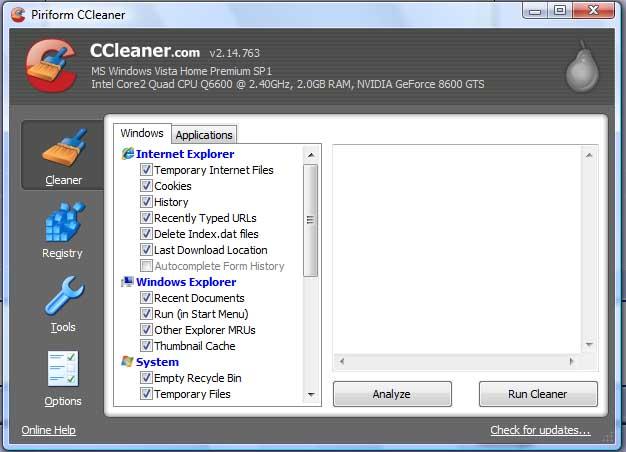Uncheck Temporary Internet Files
Viewport: 626px width, 452px height.
tap(147, 170)
